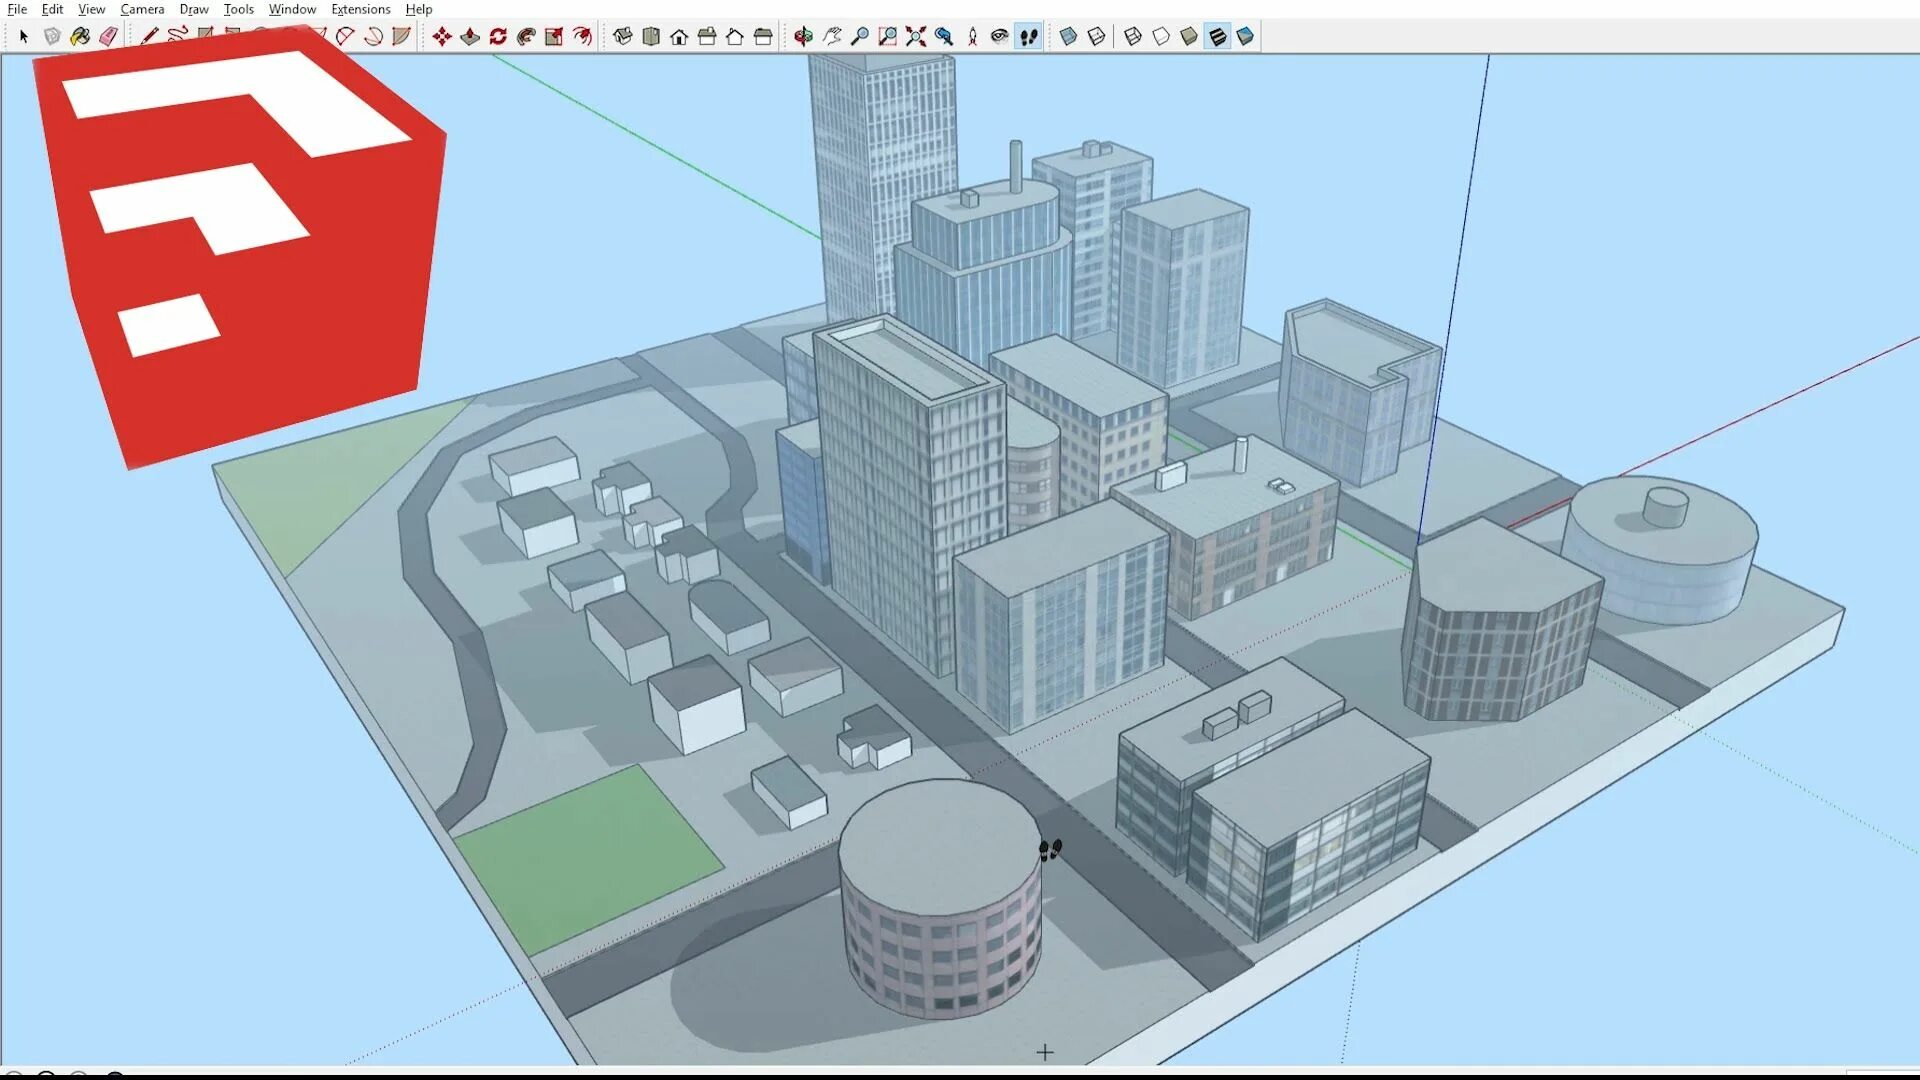Activate the Position Camera tool
1920x1080 pixels.
pos(972,37)
